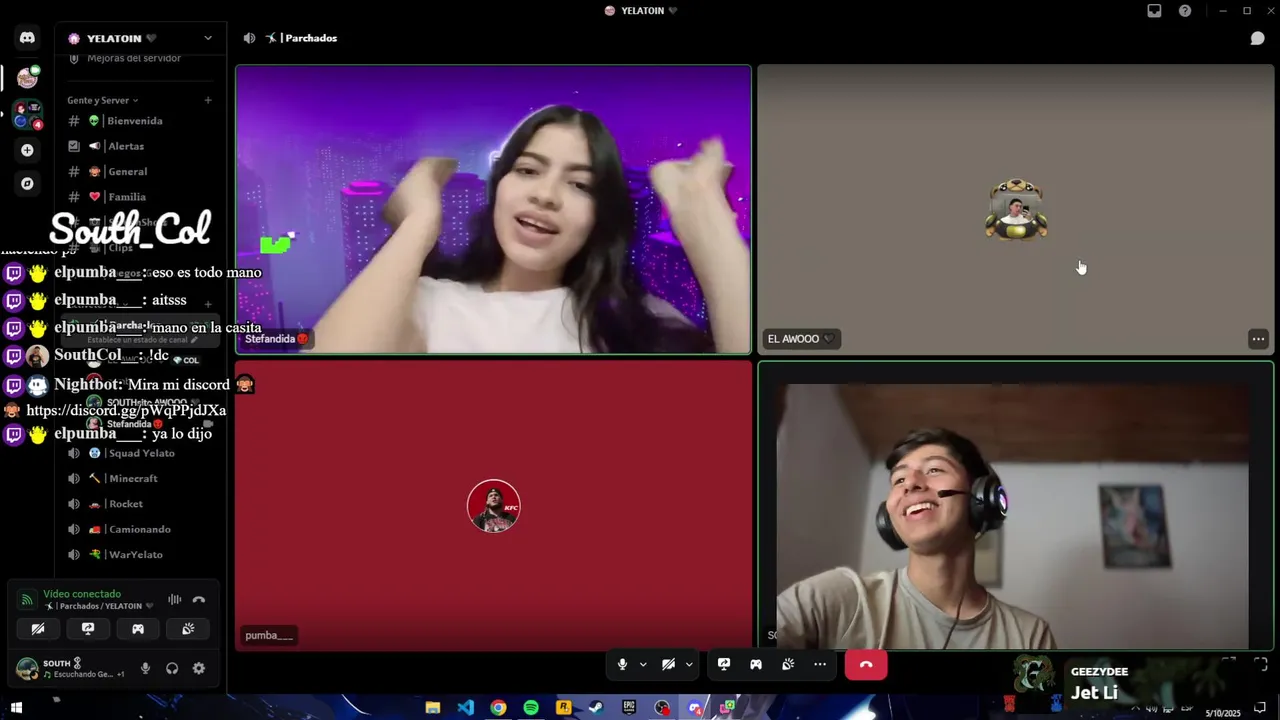Open the inbox icon in the title bar
The image size is (1280, 720).
click(x=1154, y=11)
